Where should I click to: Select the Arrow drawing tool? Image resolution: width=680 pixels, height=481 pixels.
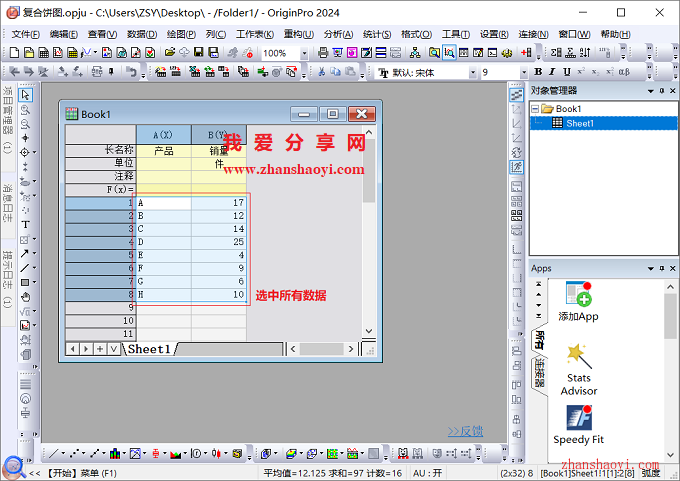(24, 253)
